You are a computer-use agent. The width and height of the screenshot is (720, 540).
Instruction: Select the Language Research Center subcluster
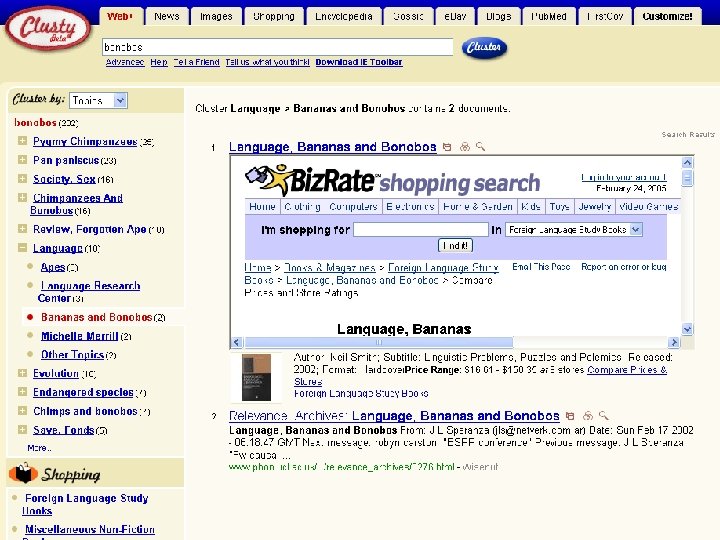tap(89, 292)
